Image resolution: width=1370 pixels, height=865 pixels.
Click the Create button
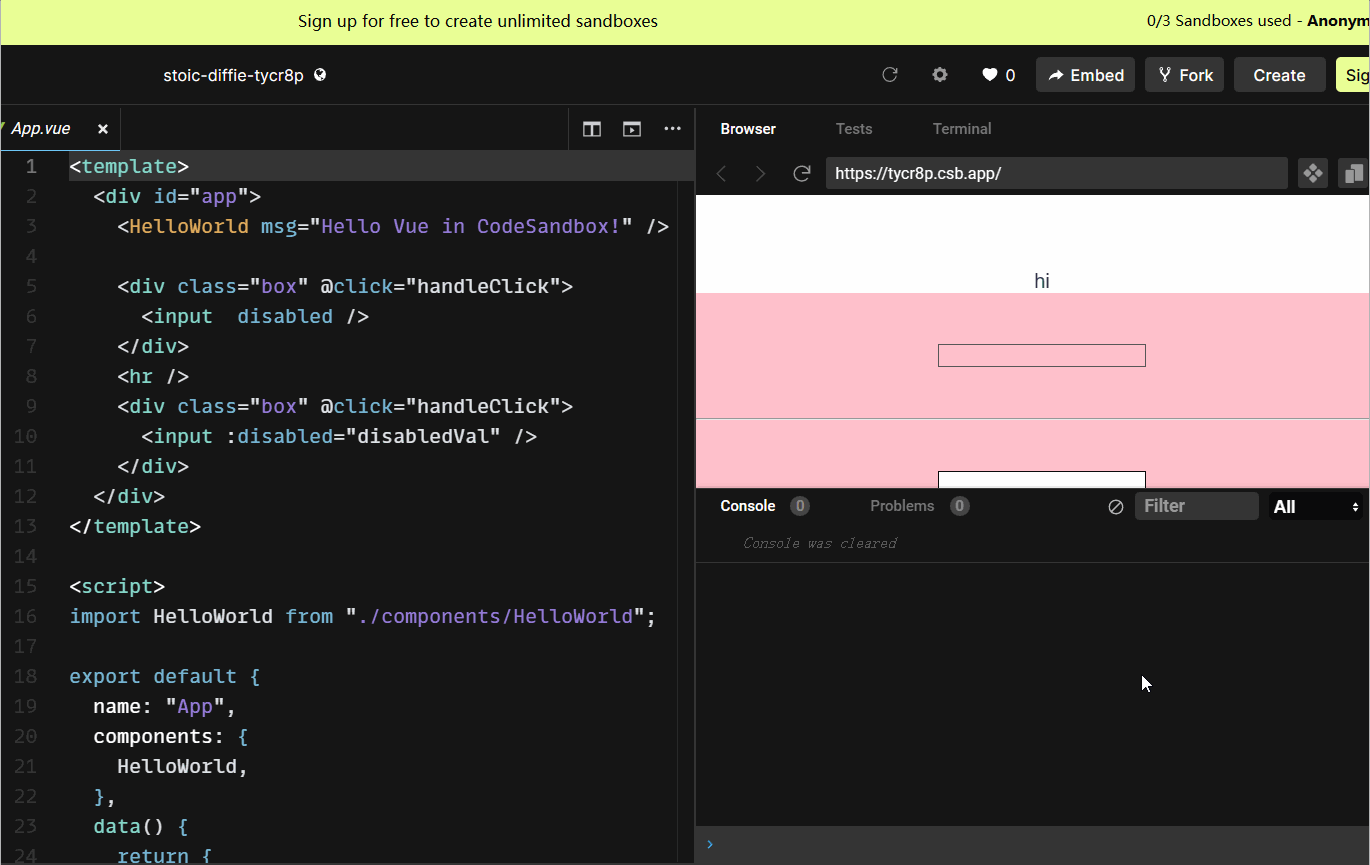tap(1279, 75)
